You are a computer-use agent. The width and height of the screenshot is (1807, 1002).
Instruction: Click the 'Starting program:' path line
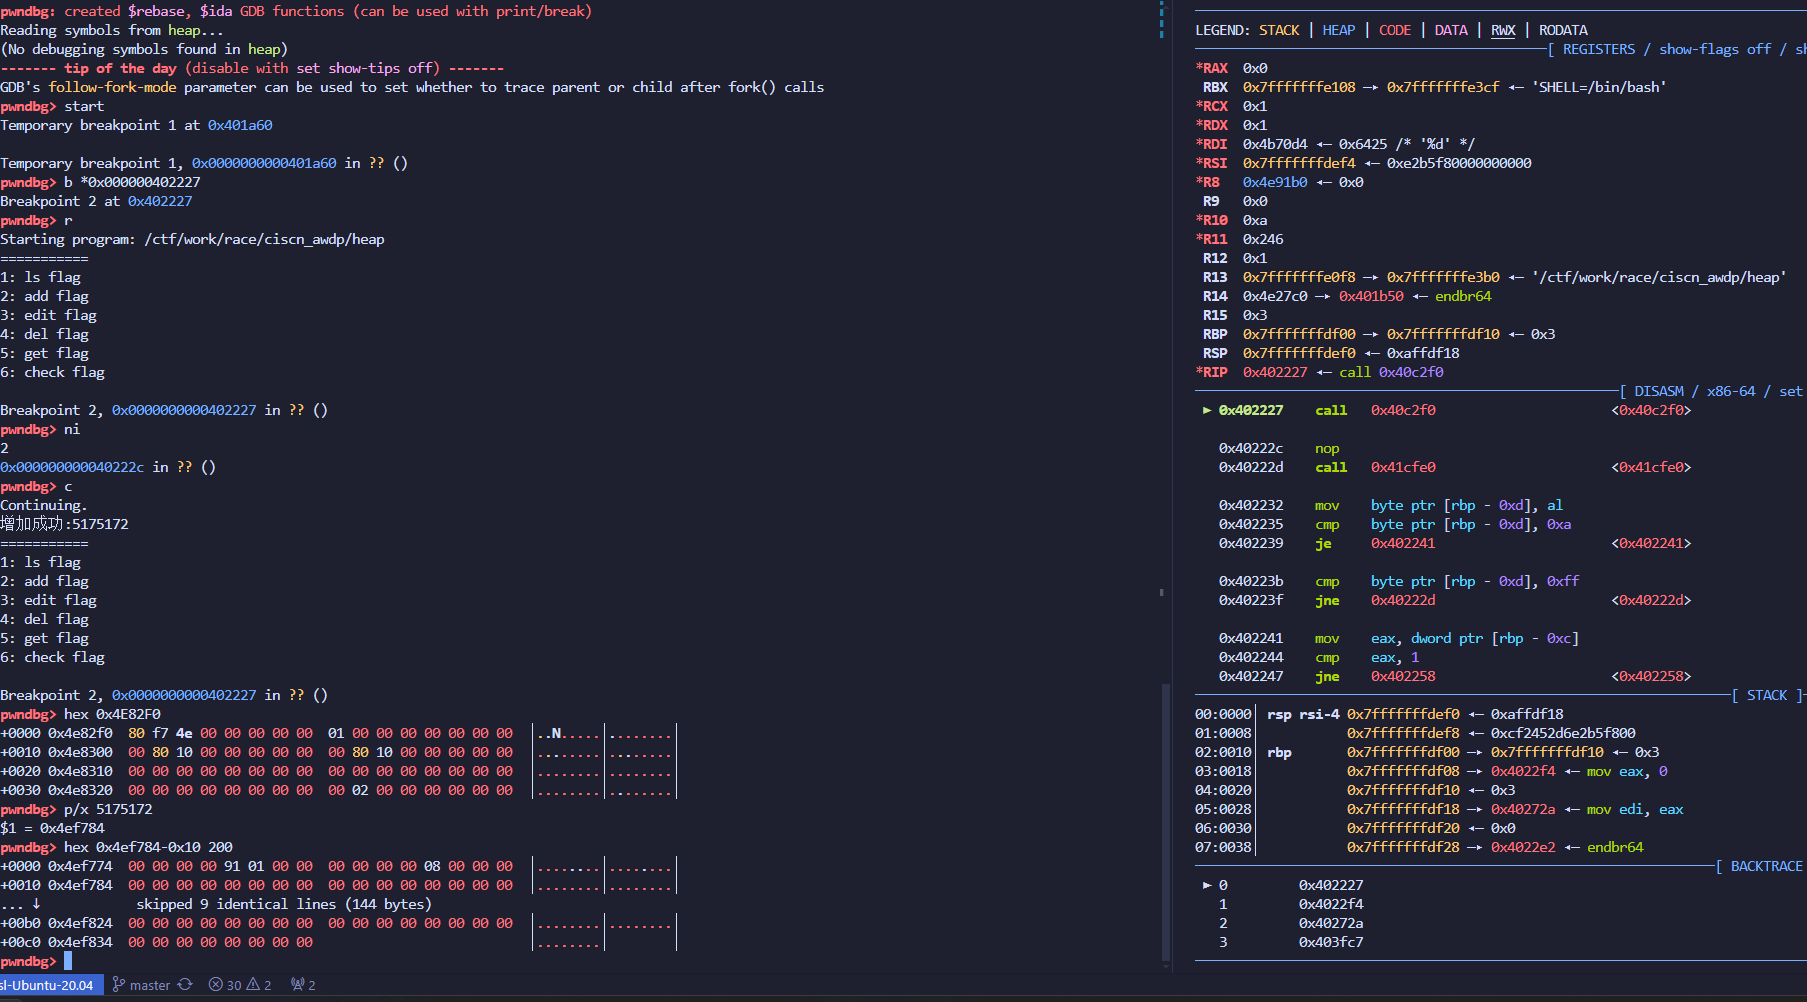[192, 239]
